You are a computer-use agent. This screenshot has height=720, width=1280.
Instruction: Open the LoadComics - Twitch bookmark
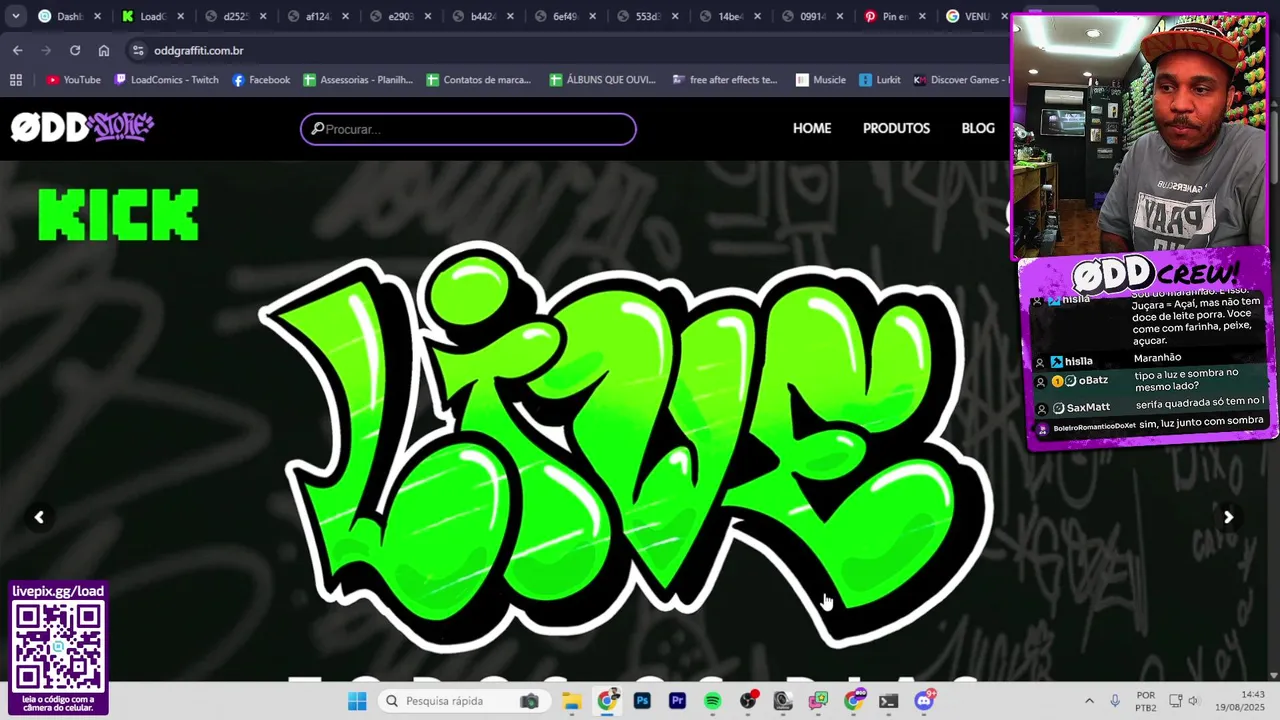(x=166, y=80)
